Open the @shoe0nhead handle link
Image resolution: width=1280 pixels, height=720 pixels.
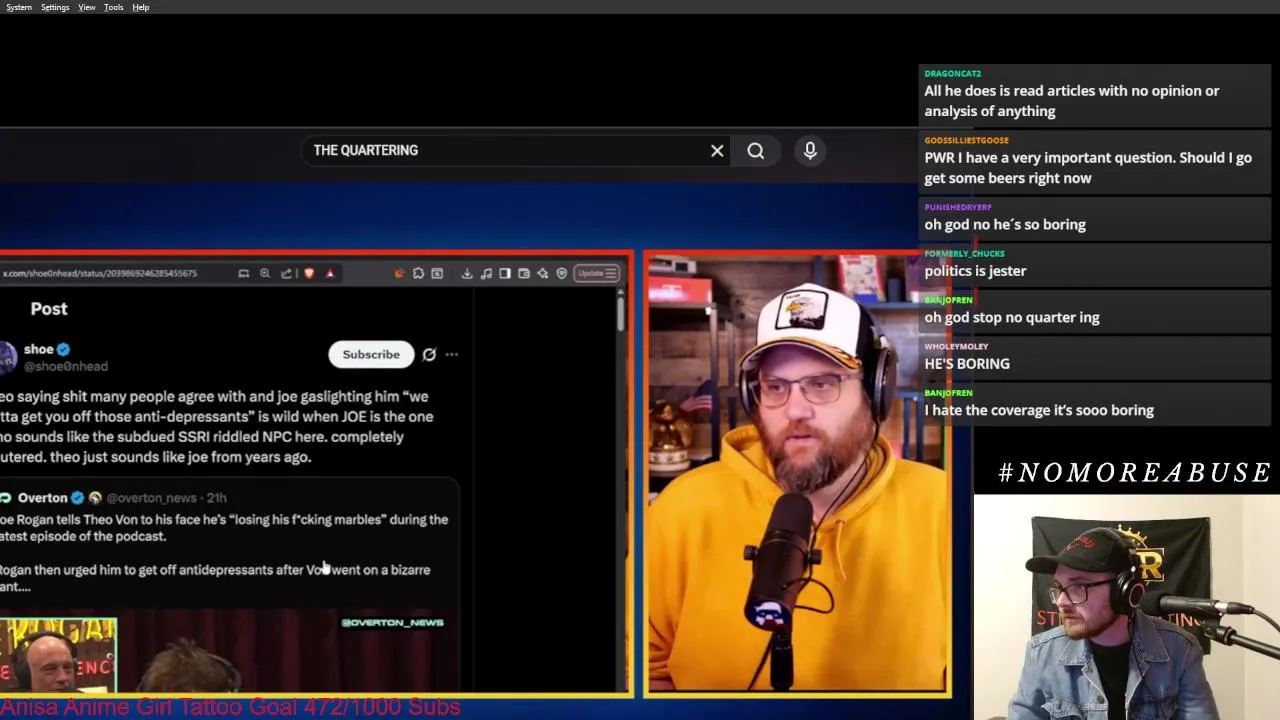tap(66, 366)
